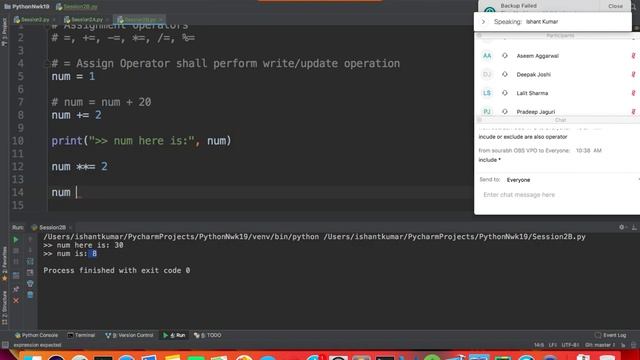
Task: Open the Structure tool window on left edge
Action: [4, 307]
